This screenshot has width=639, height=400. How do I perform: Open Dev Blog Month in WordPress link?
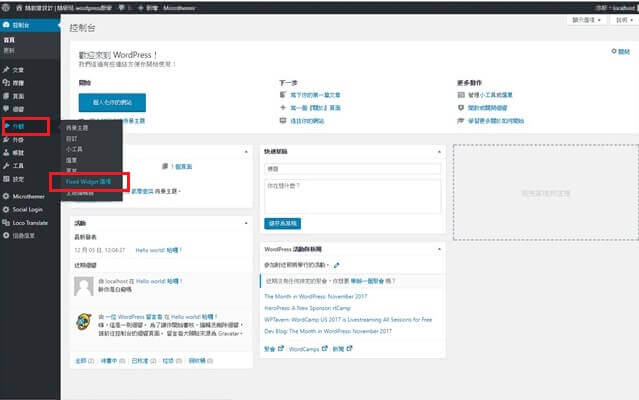tap(328, 331)
